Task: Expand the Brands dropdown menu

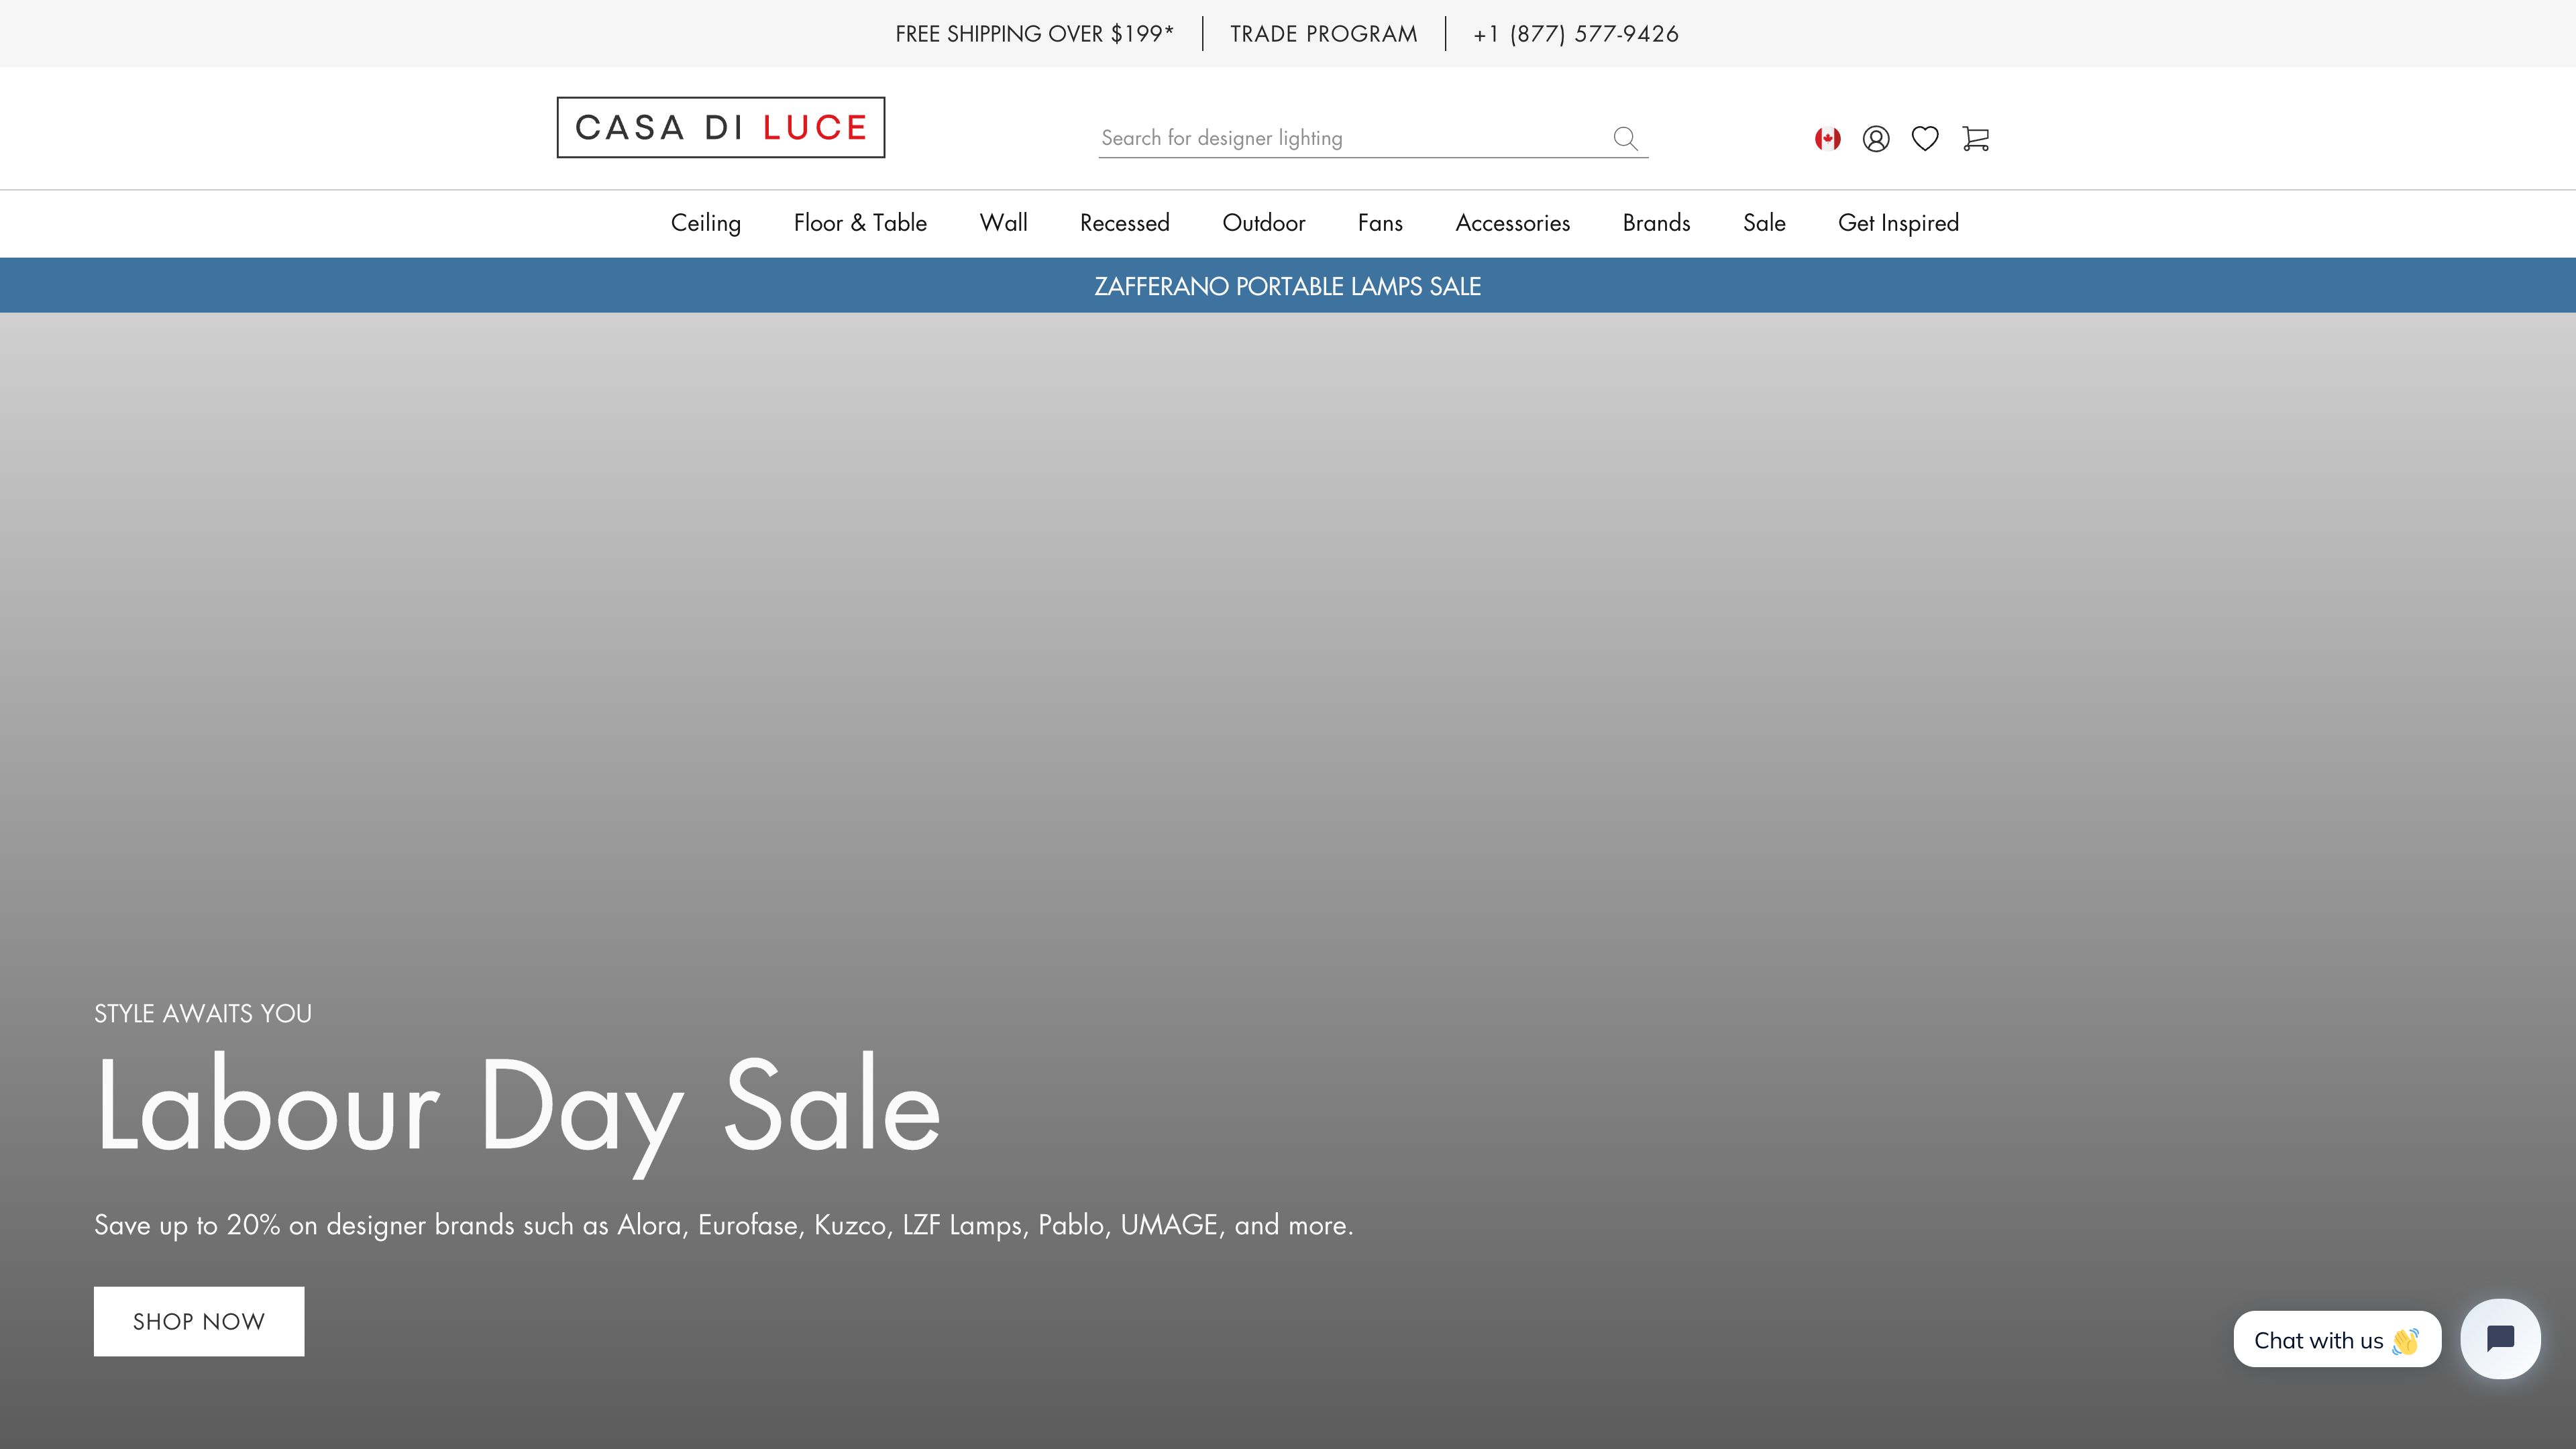Action: tap(1656, 223)
